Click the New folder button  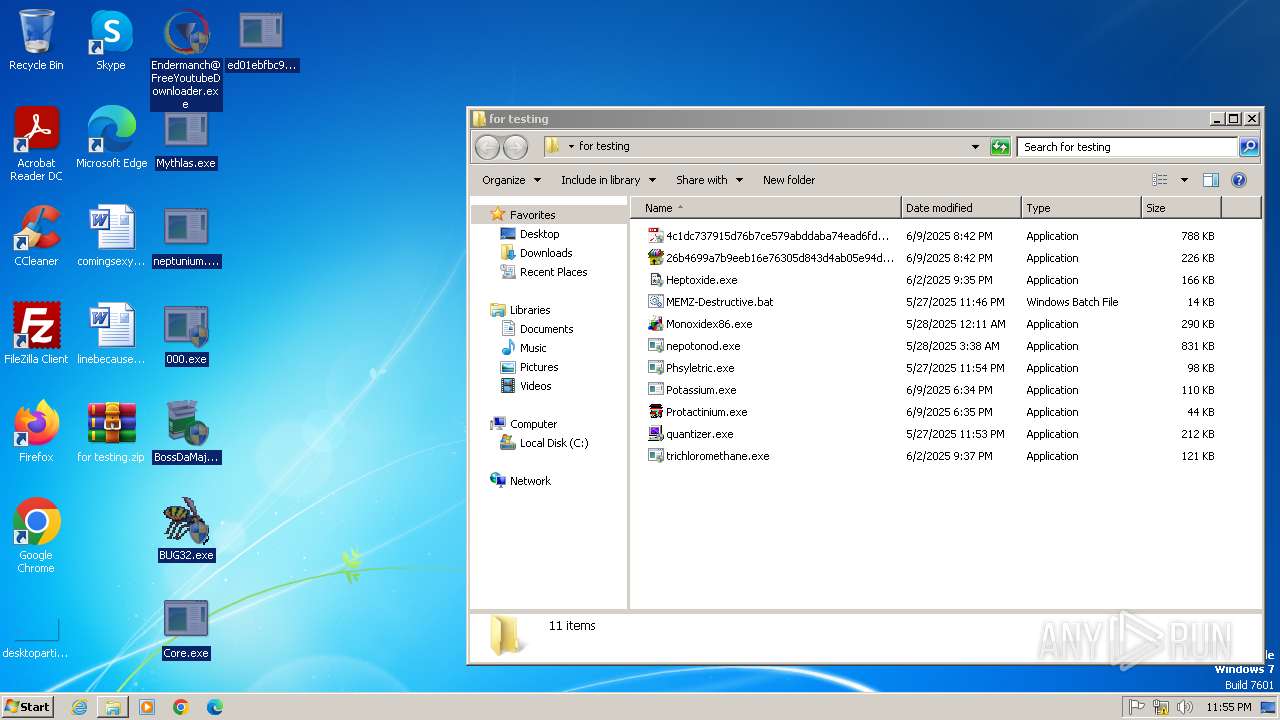789,180
